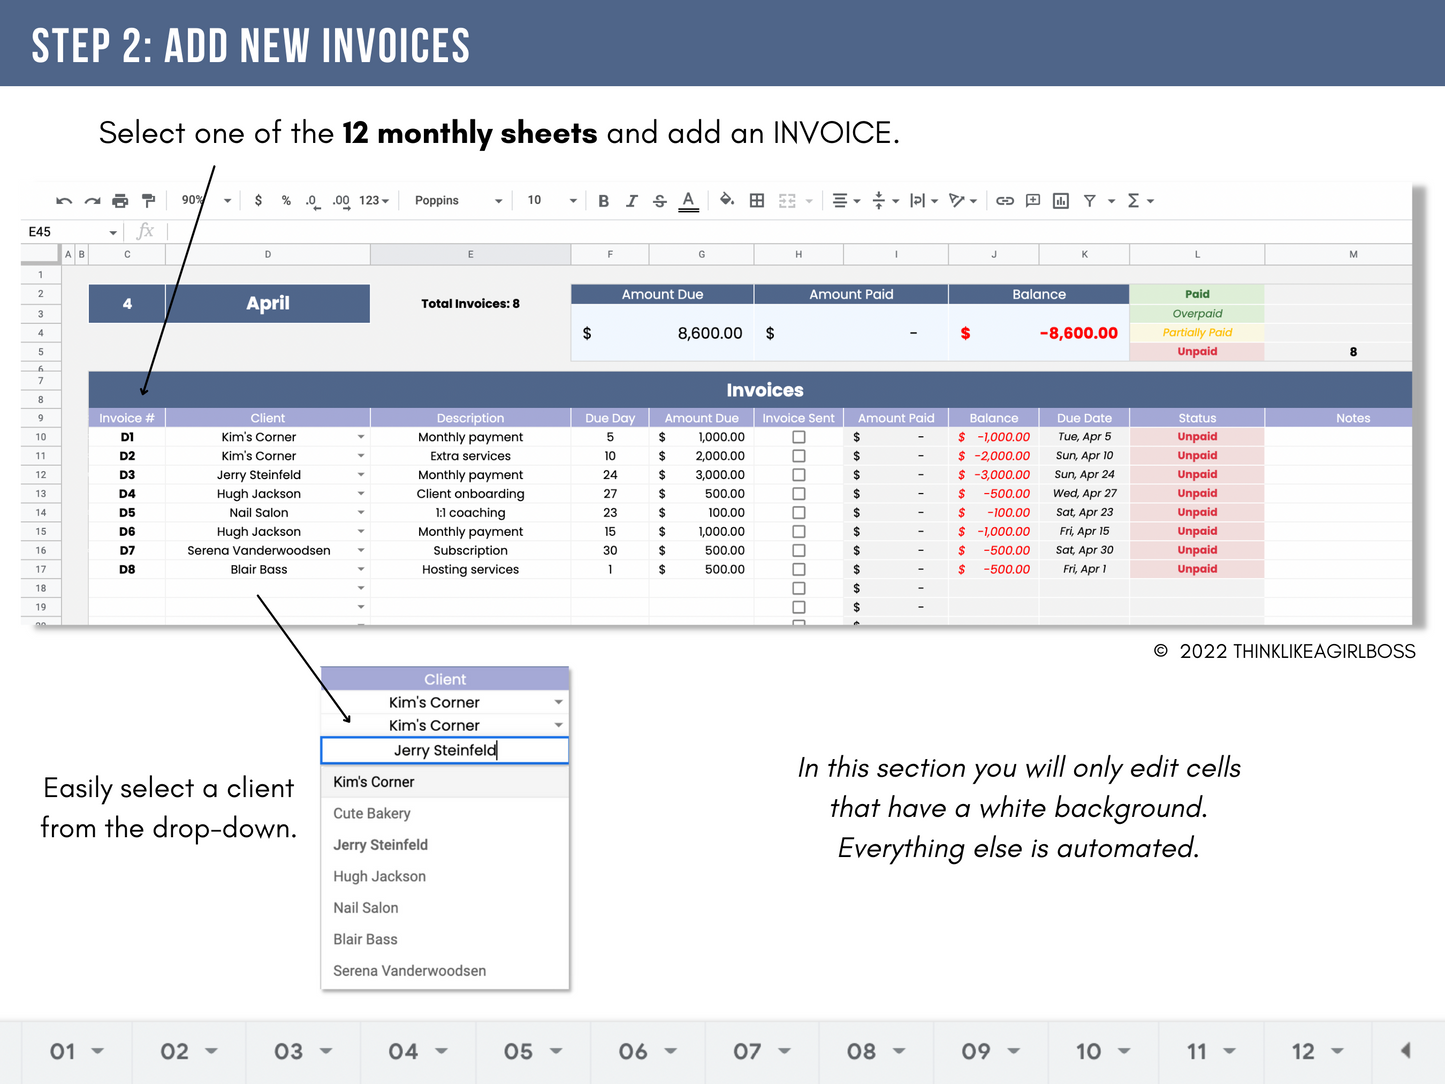
Task: Click the print icon
Action: 120,200
